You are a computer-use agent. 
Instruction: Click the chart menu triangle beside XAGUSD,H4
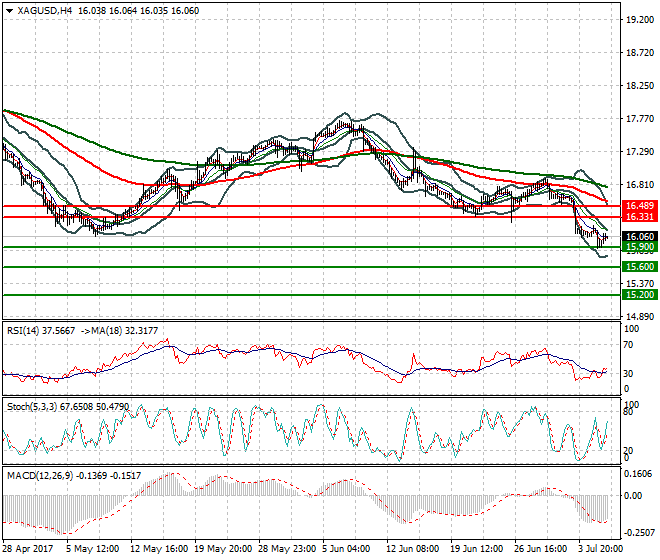(10, 11)
